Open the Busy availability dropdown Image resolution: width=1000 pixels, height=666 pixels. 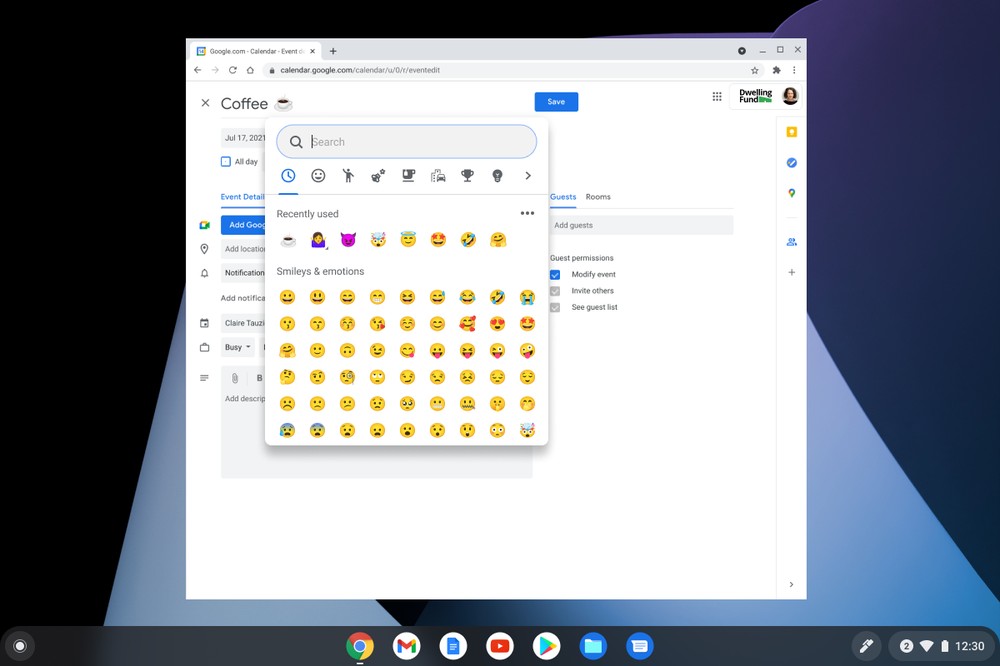tap(237, 347)
